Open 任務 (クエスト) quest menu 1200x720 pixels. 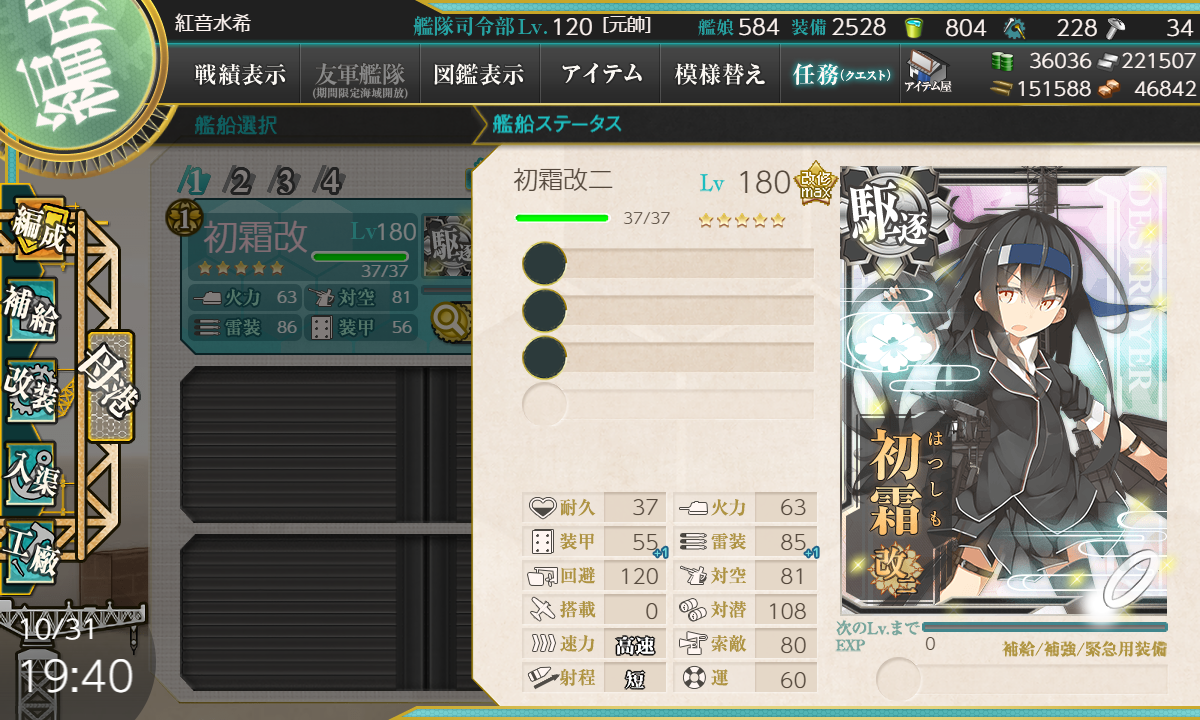(840, 74)
